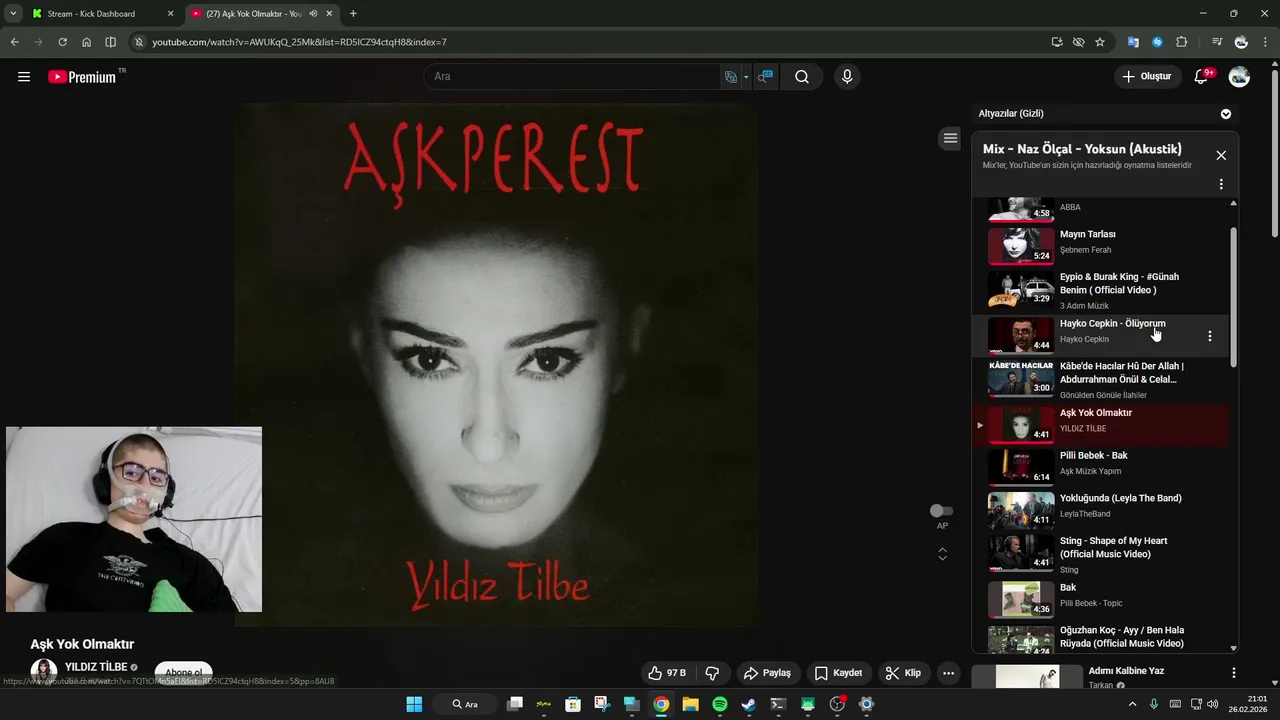Close the Kick Dashboard tab
This screenshot has height=720, width=1280.
click(x=170, y=14)
